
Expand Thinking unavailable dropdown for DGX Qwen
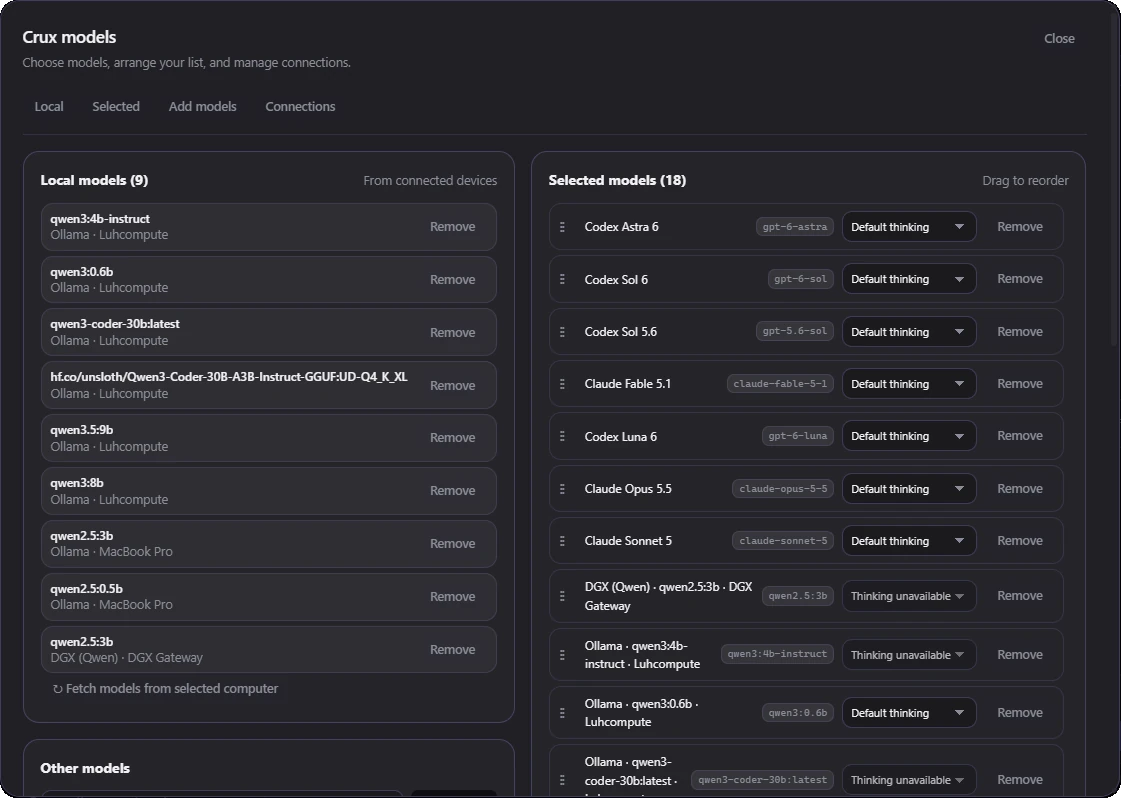pyautogui.click(x=909, y=596)
